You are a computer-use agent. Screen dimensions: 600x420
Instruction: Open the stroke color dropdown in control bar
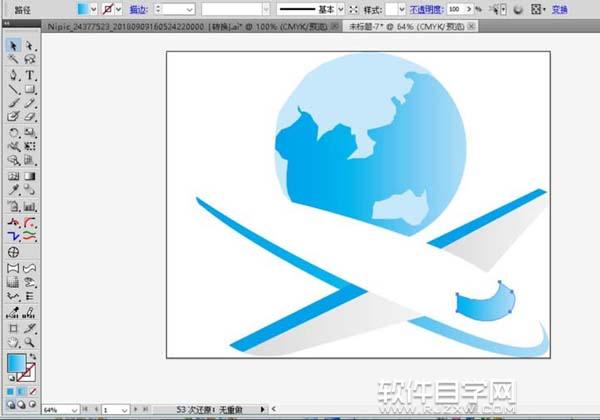coord(118,10)
